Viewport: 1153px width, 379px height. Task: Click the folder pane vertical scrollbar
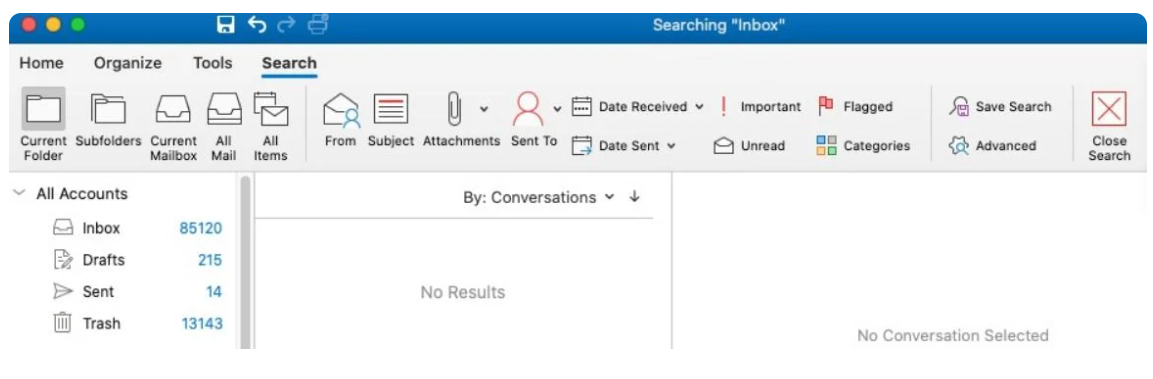pyautogui.click(x=246, y=261)
